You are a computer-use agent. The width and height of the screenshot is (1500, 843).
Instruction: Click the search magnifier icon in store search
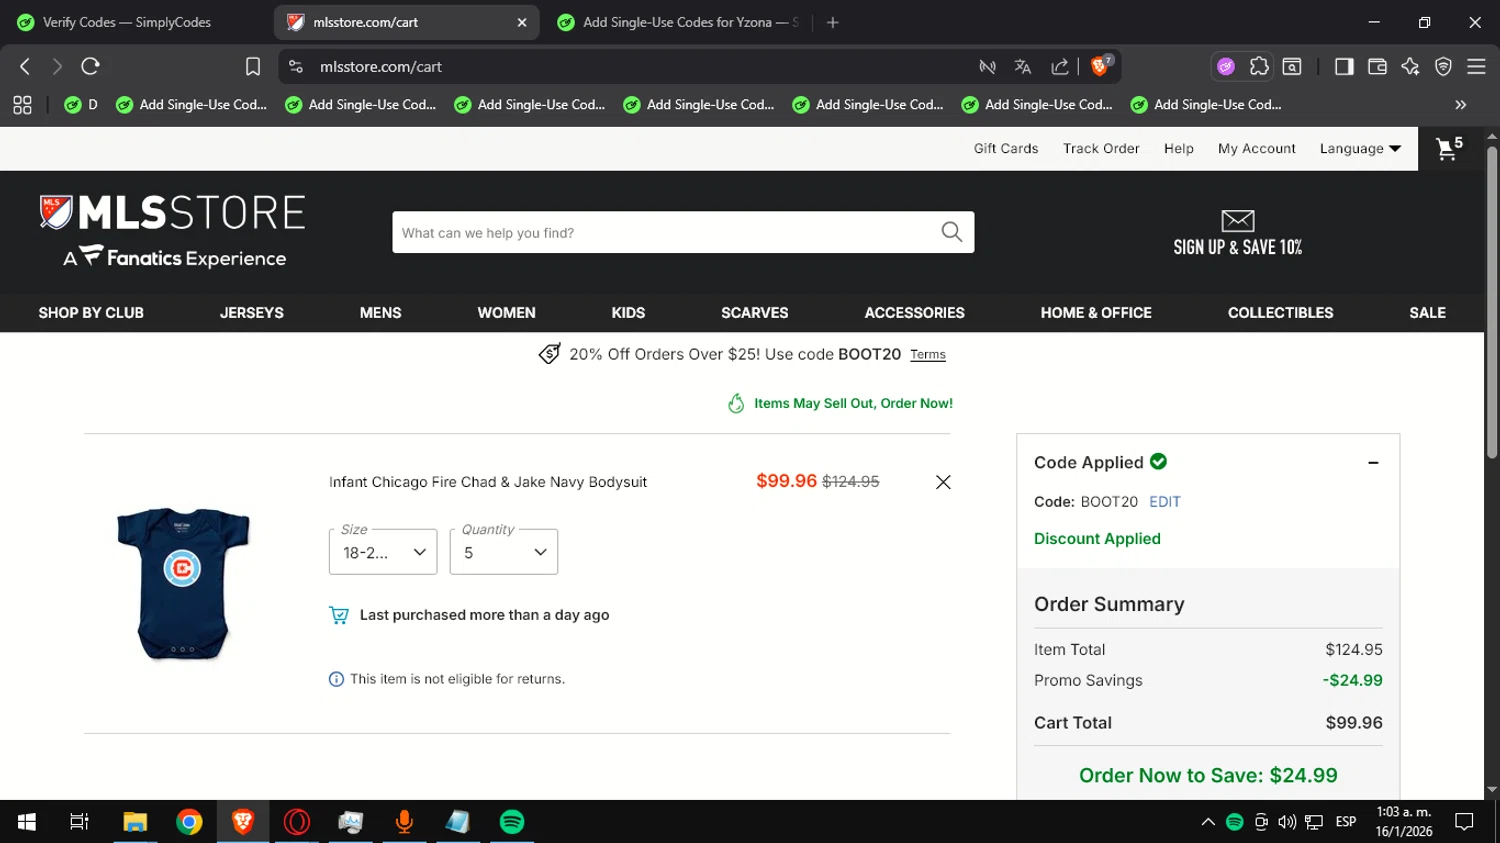[951, 232]
